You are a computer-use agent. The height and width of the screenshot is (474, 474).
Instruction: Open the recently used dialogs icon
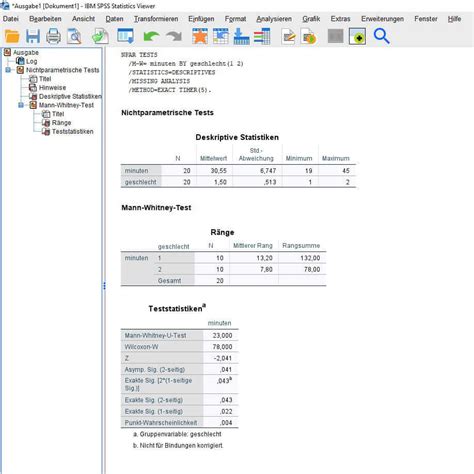click(125, 36)
